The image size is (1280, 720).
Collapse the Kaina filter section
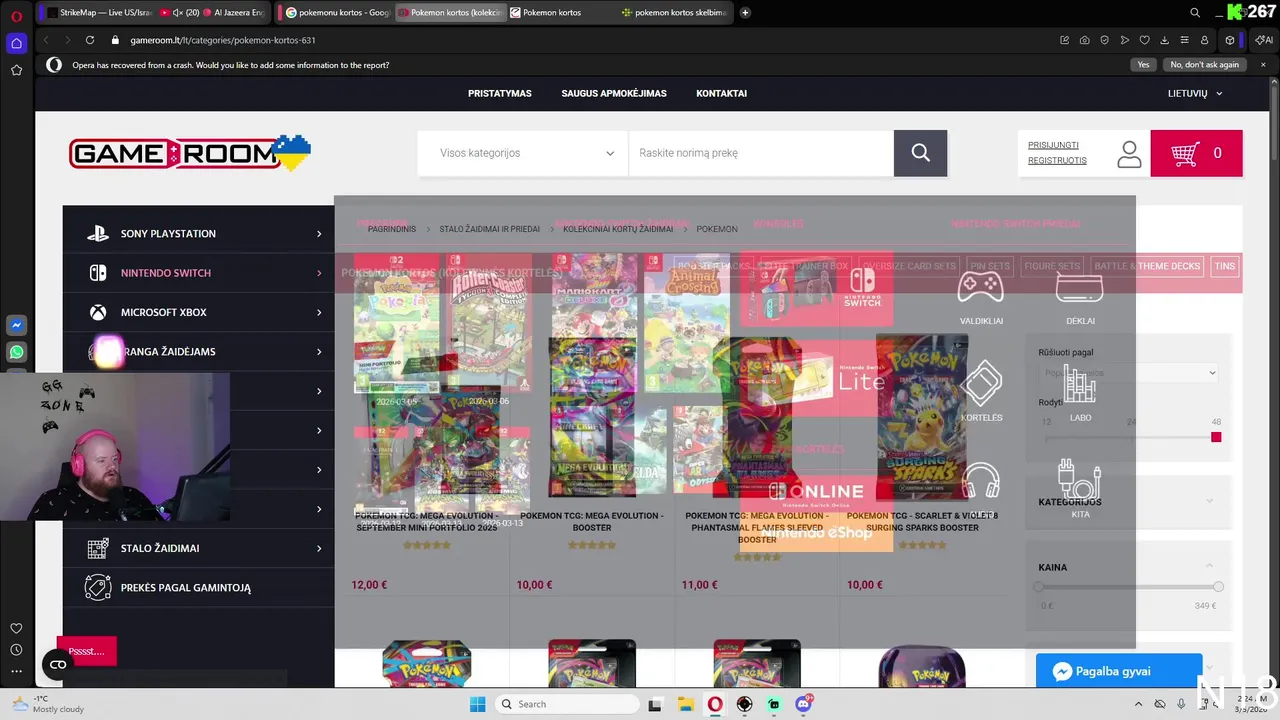1209,566
